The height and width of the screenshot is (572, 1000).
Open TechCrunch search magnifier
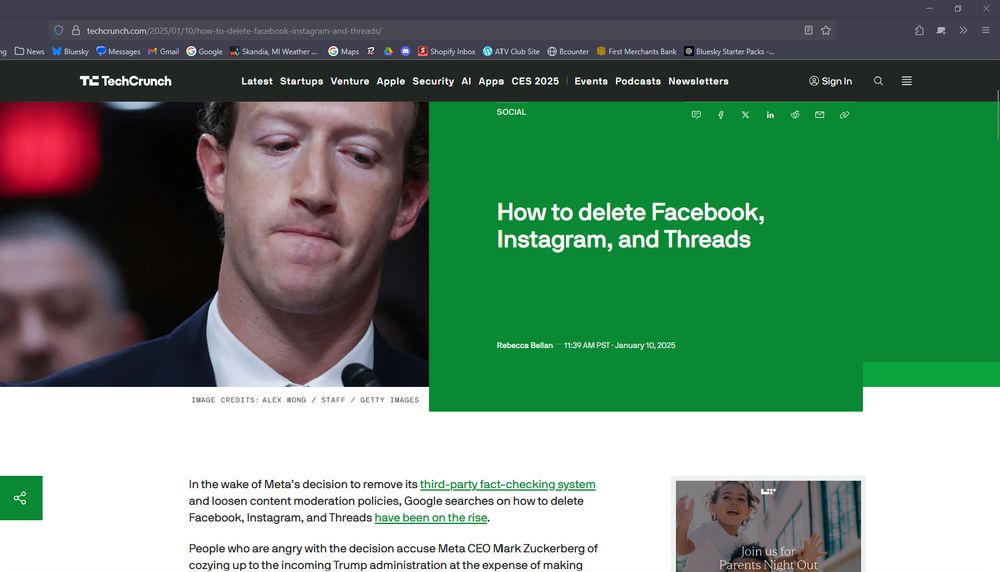point(878,81)
